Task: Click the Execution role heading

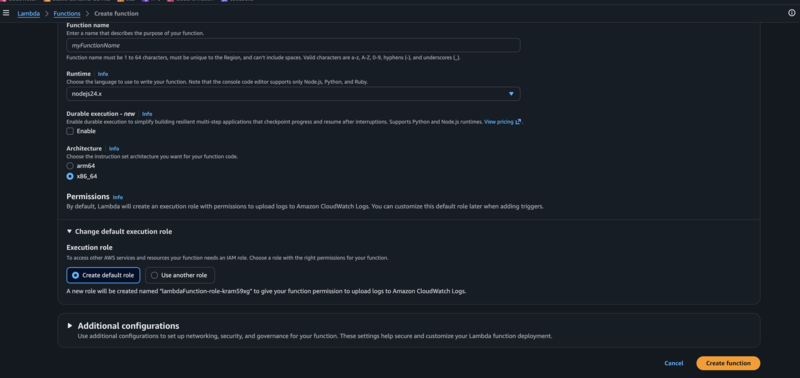Action: pos(89,248)
